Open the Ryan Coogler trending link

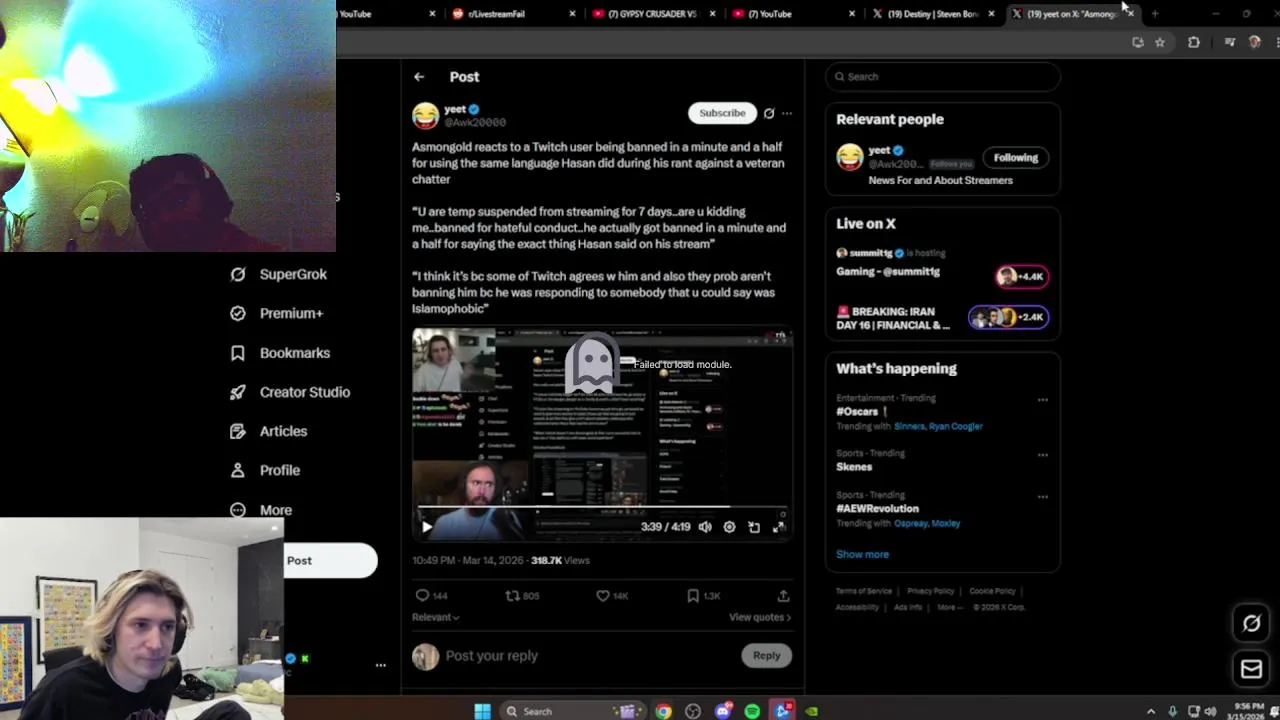[x=955, y=426]
